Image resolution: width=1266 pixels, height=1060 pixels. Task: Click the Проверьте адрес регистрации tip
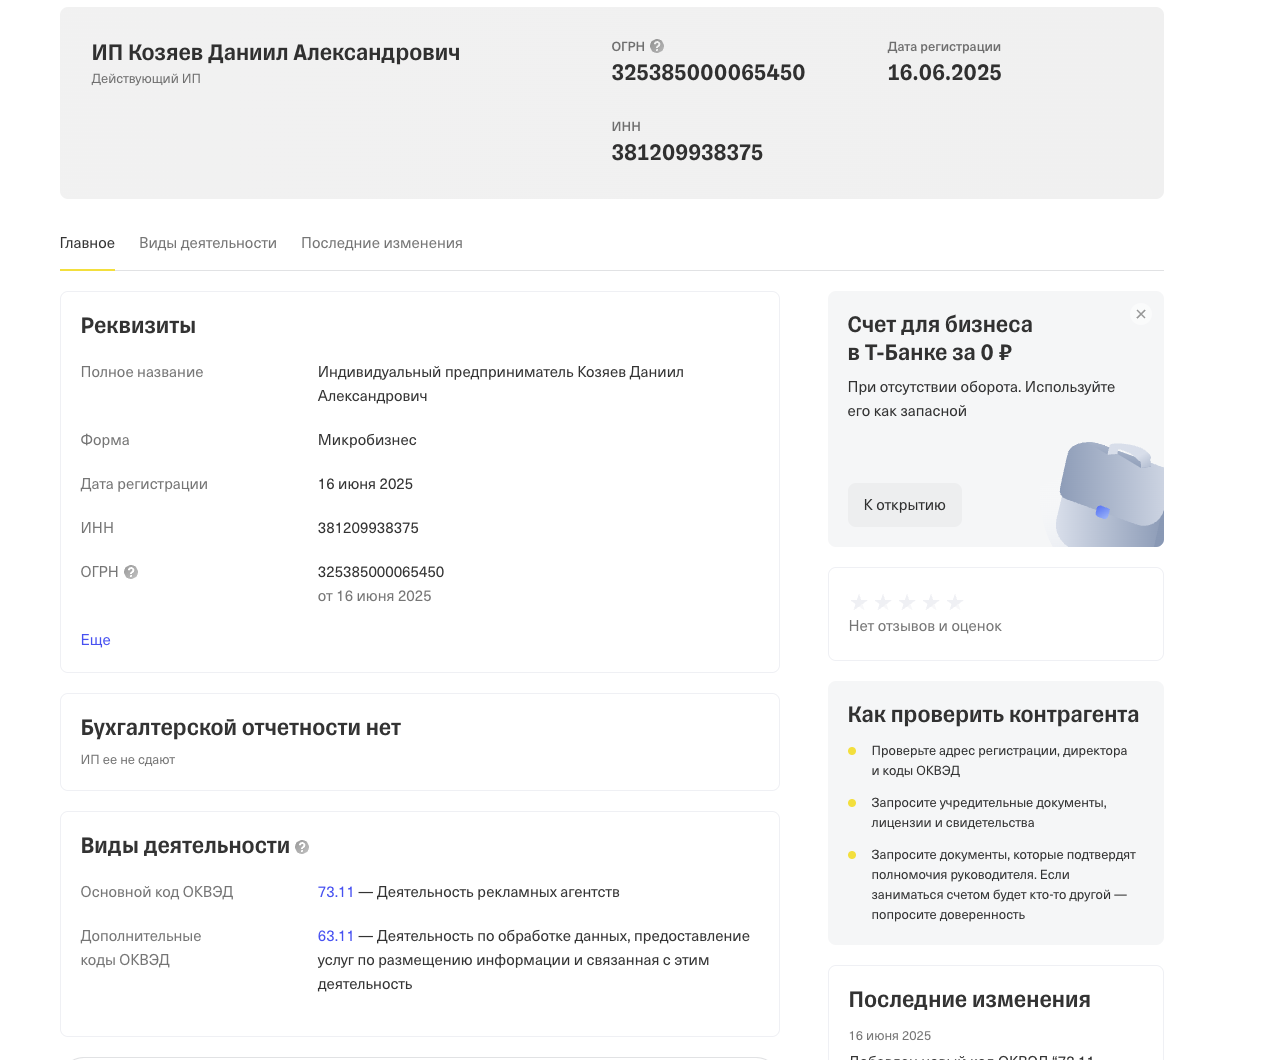(x=999, y=761)
